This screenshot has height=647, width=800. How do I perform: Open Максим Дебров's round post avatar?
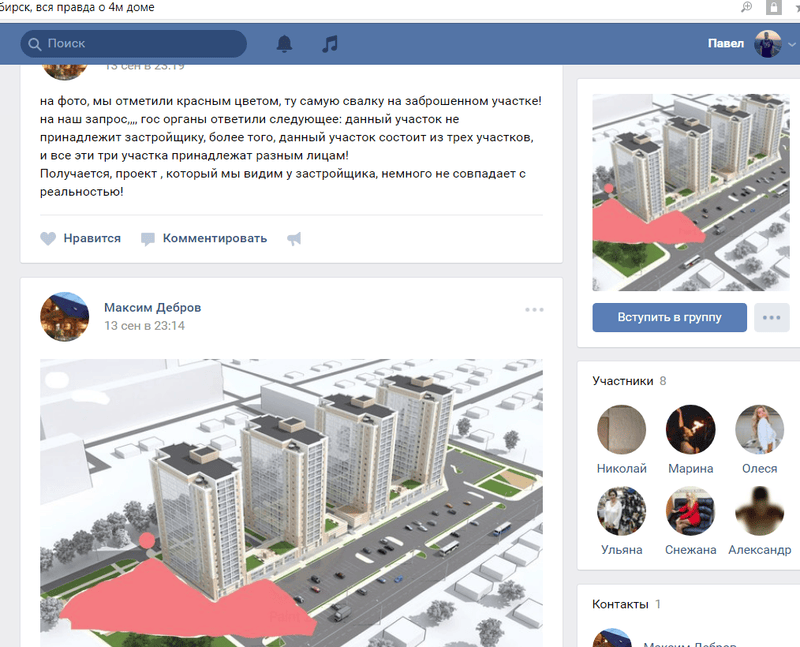click(65, 317)
